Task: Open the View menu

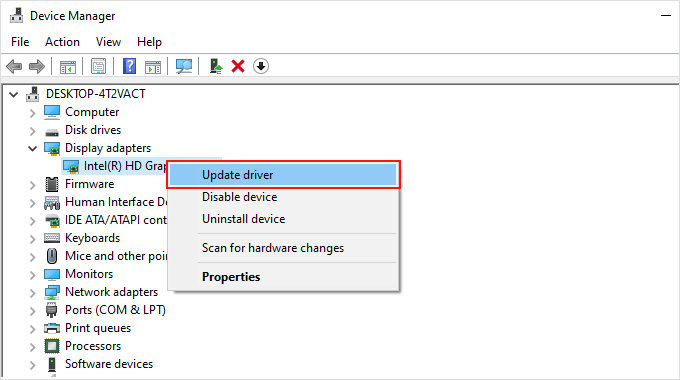Action: pos(108,42)
